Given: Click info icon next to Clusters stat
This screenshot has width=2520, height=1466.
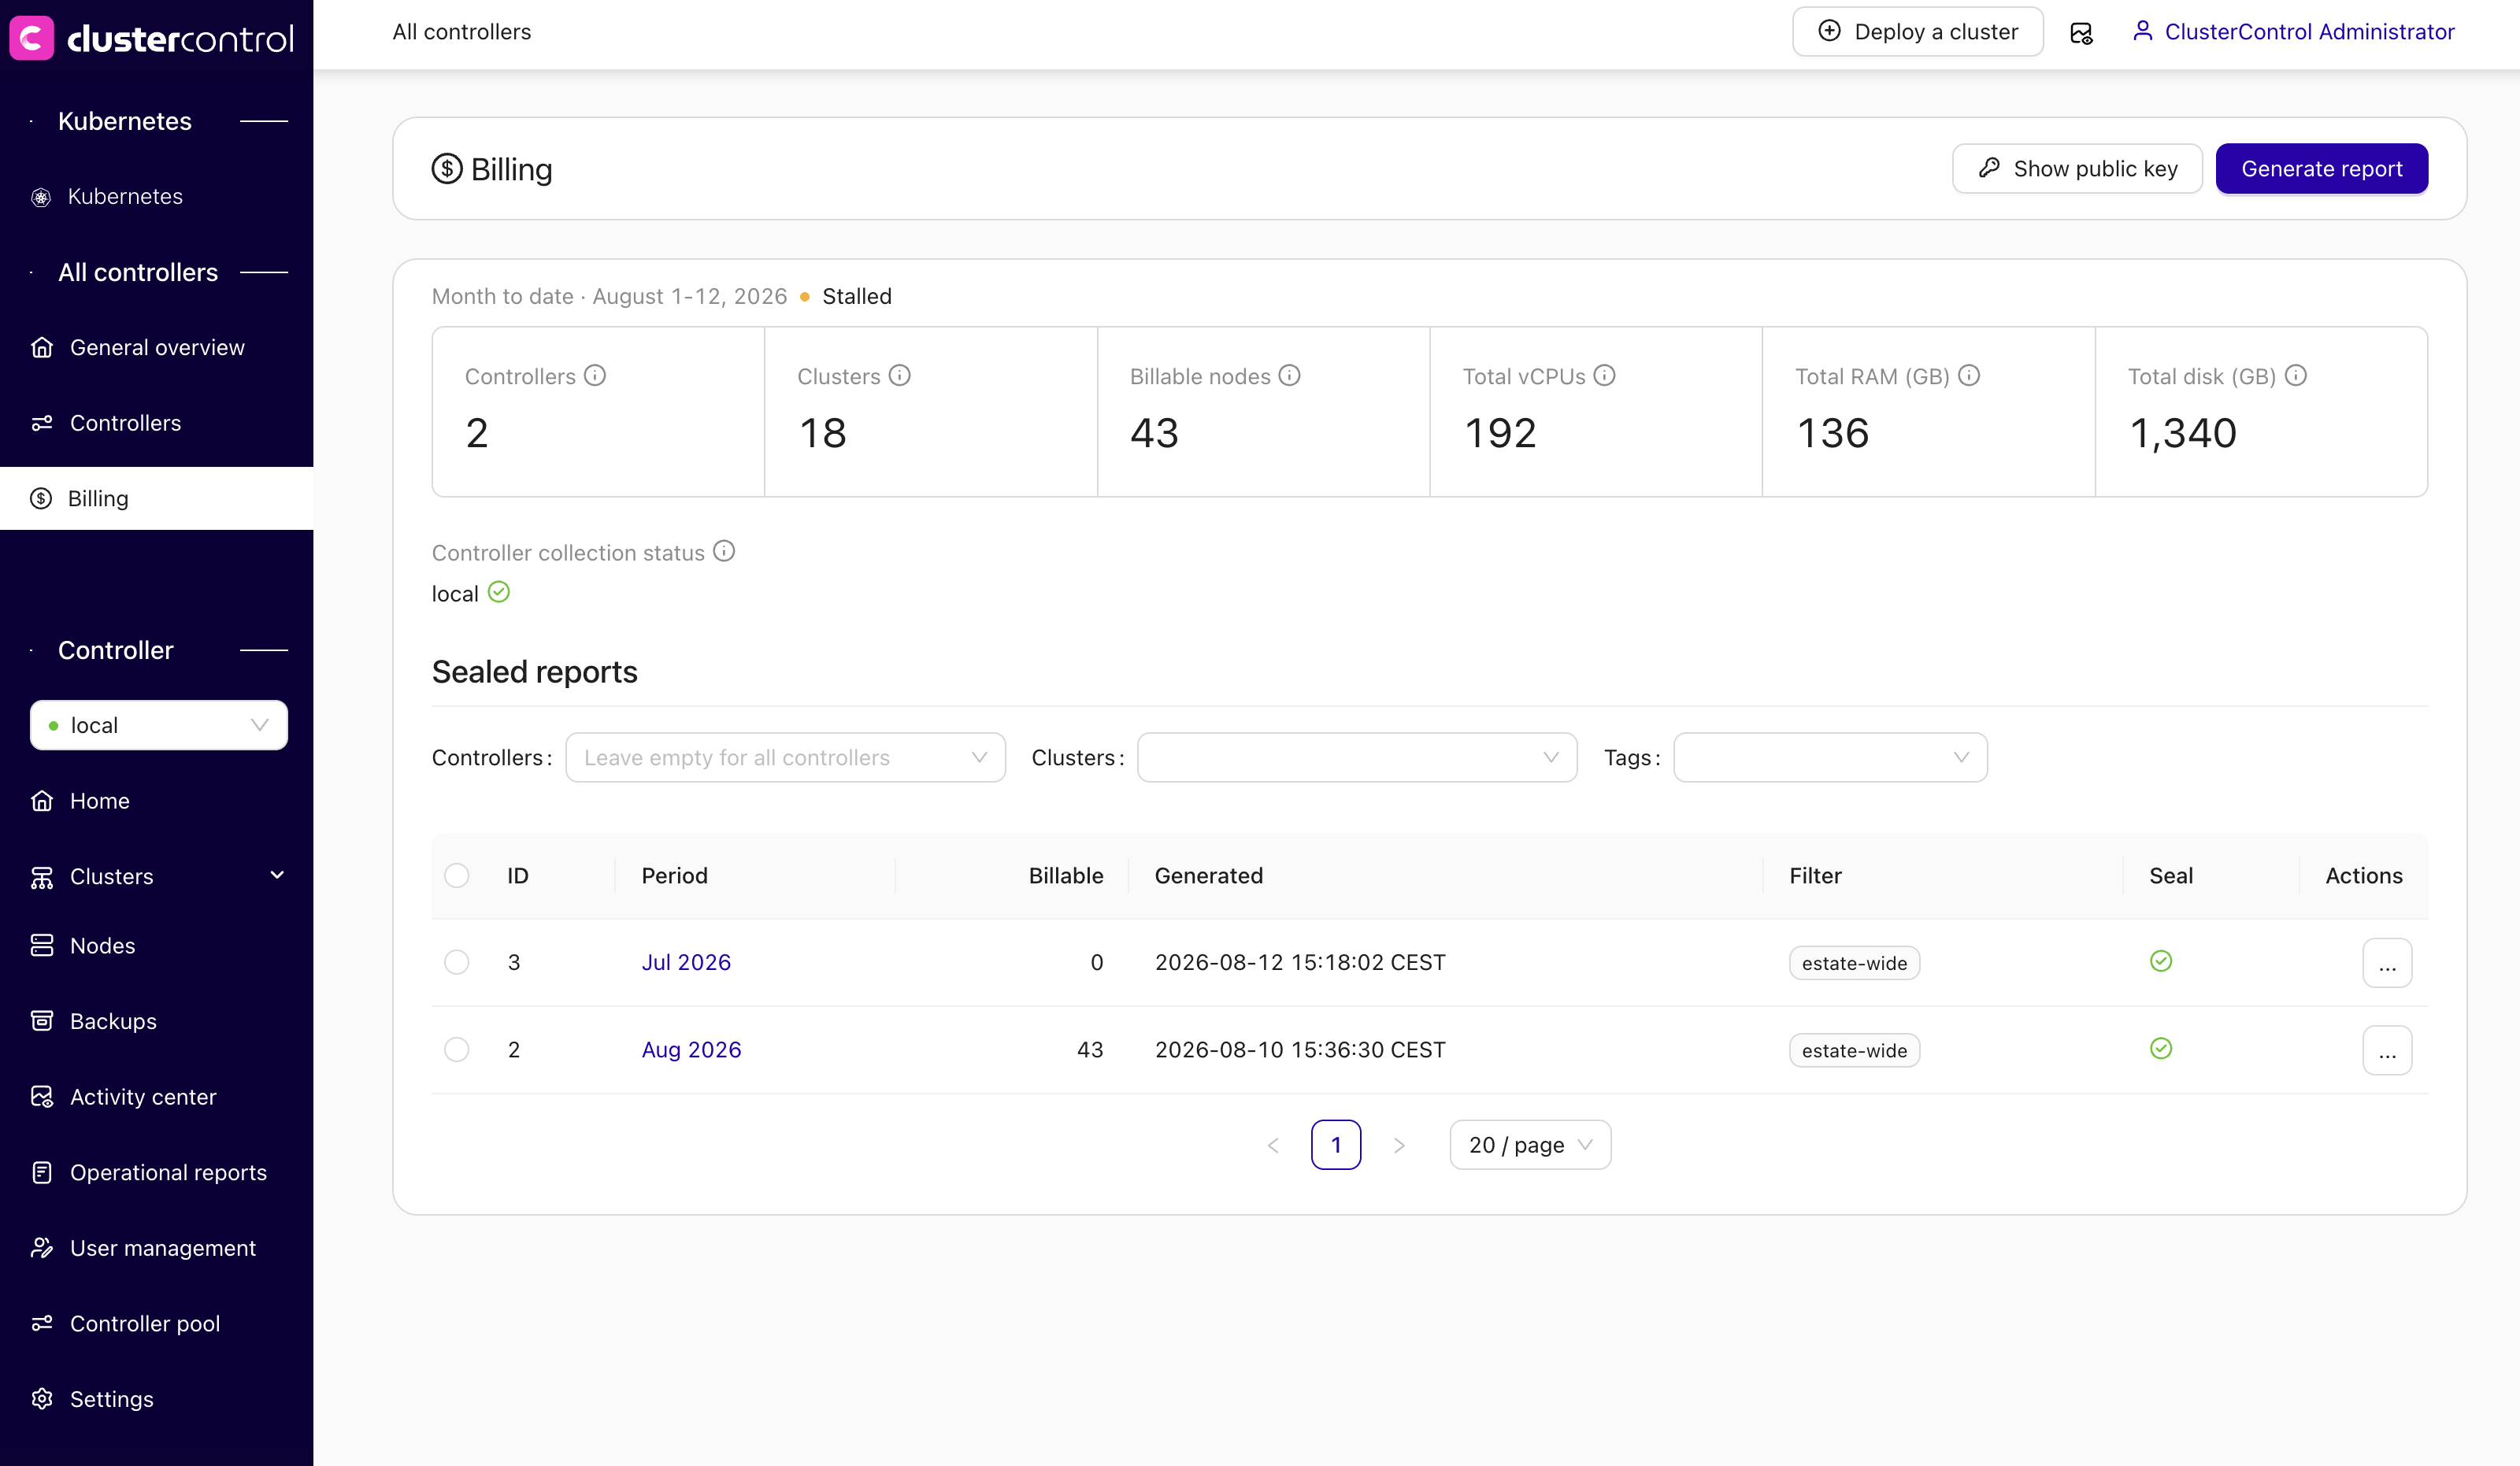Looking at the screenshot, I should pyautogui.click(x=900, y=375).
